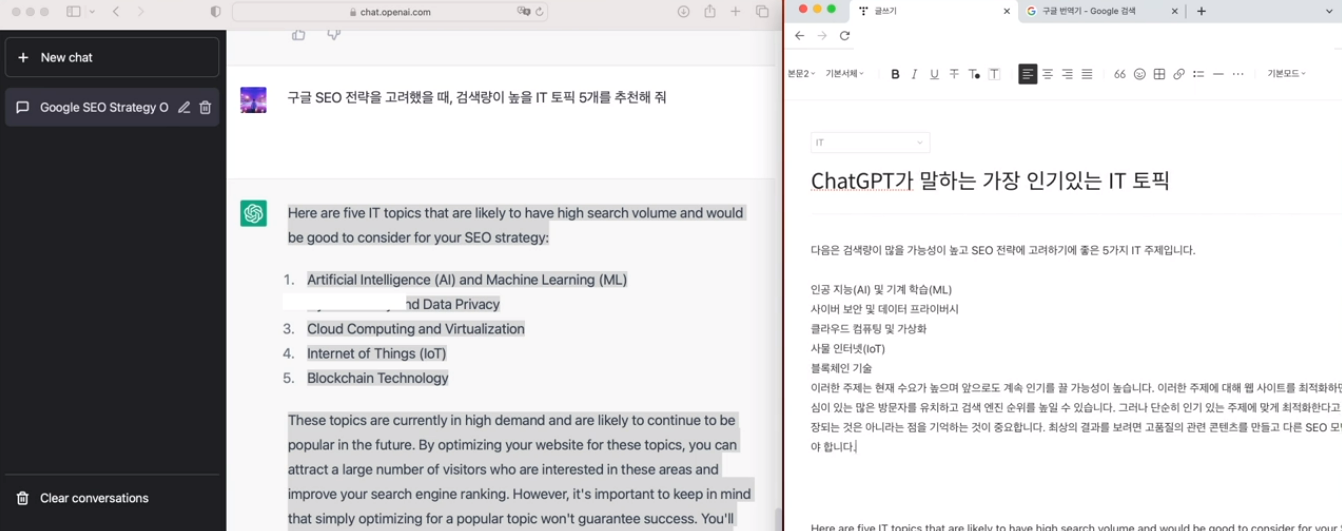Click Safari translate icon in address bar

pos(523,12)
